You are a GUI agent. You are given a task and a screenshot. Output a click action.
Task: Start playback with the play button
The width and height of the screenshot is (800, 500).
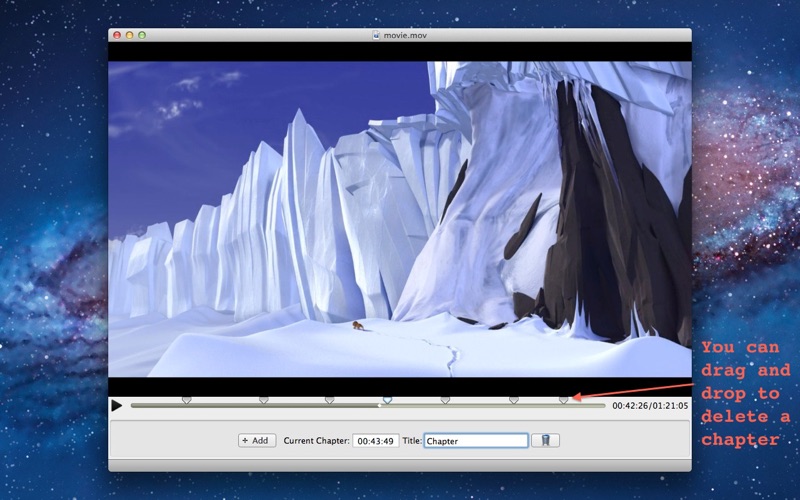116,406
